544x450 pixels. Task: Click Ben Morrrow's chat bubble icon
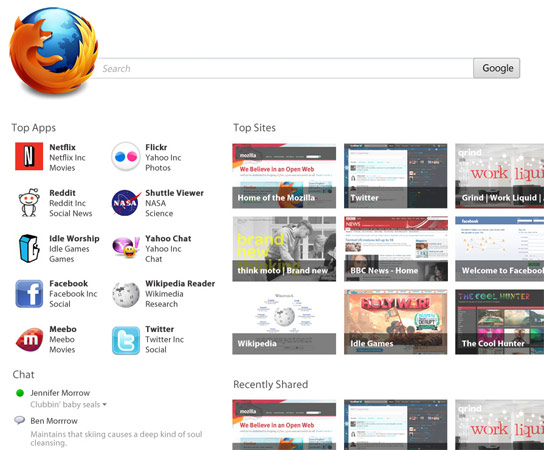pyautogui.click(x=19, y=421)
